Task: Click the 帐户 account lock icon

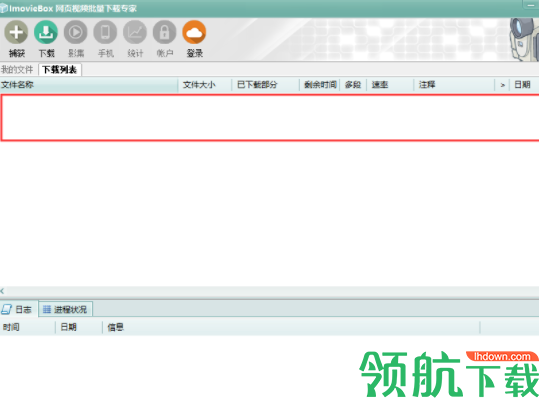Action: tap(165, 32)
